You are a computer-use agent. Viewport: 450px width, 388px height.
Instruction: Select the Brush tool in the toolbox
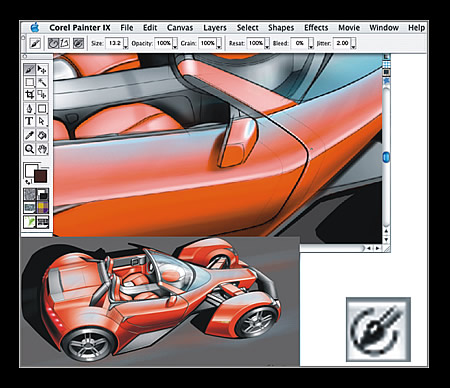pos(29,70)
